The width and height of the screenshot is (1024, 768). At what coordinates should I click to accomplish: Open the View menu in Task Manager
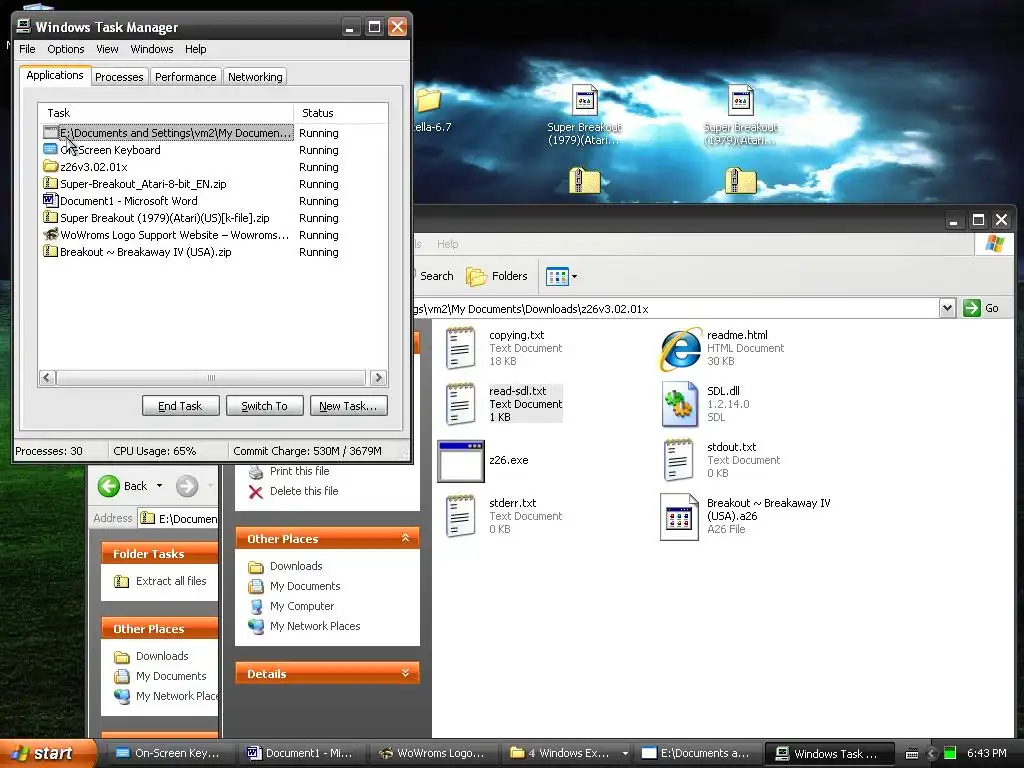[107, 49]
